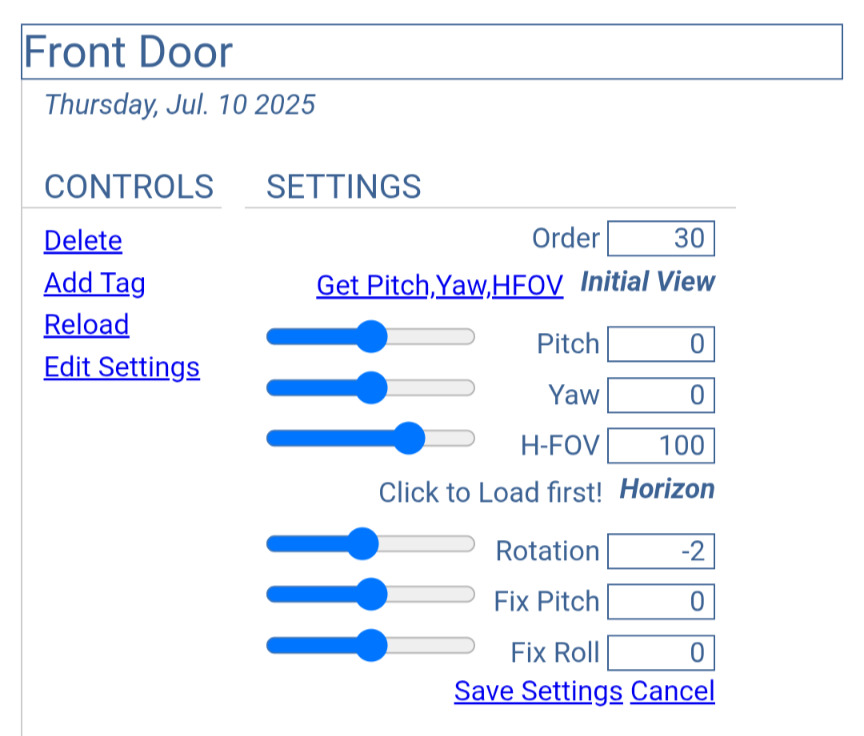Cancel the settings changes

(x=672, y=691)
